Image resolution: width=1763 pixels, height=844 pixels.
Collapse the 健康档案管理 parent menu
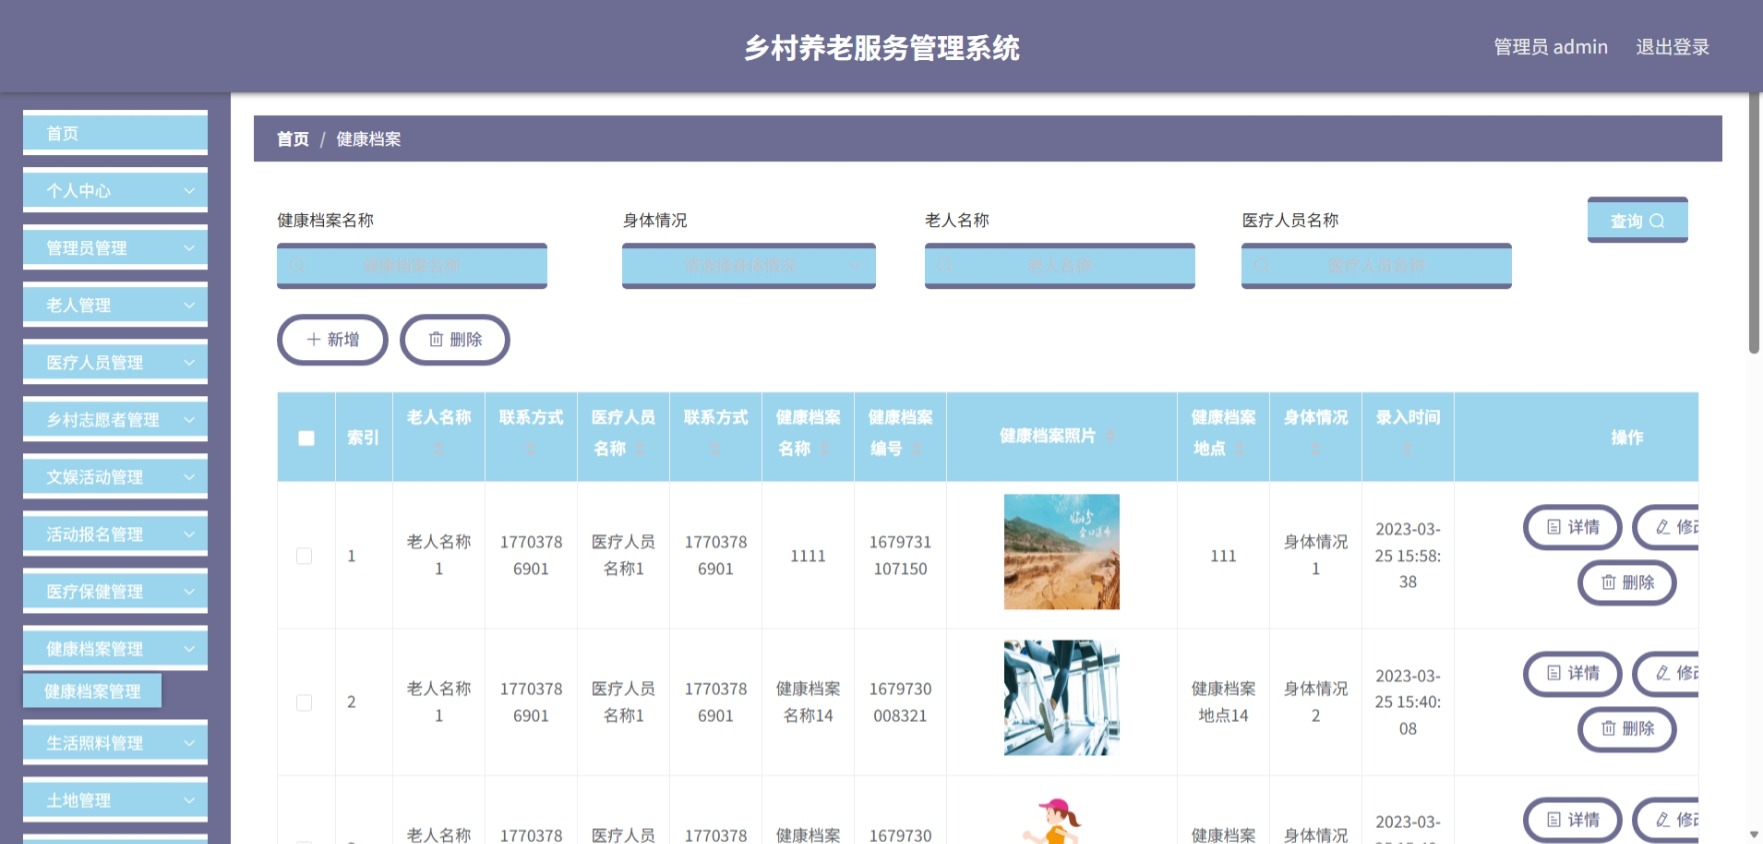tap(115, 648)
